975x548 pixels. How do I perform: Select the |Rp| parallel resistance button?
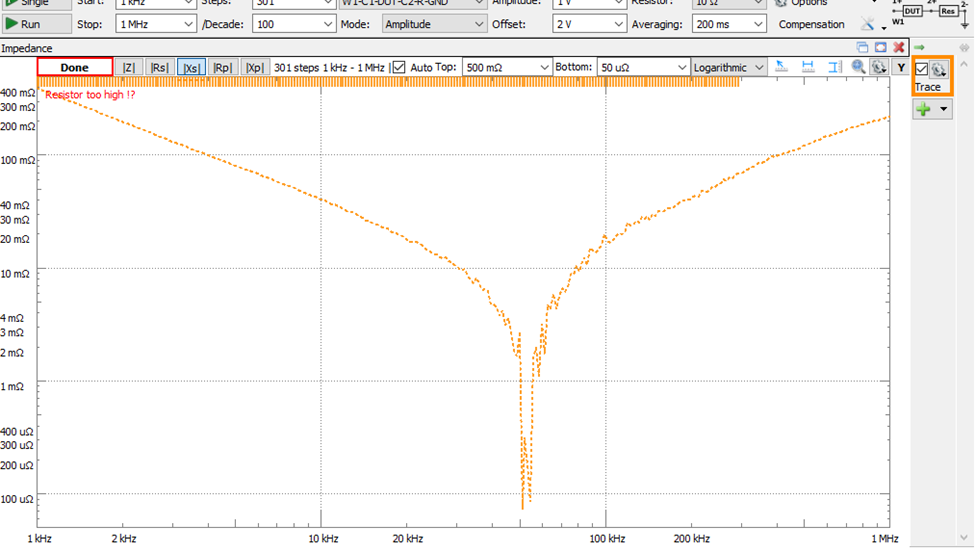[222, 67]
